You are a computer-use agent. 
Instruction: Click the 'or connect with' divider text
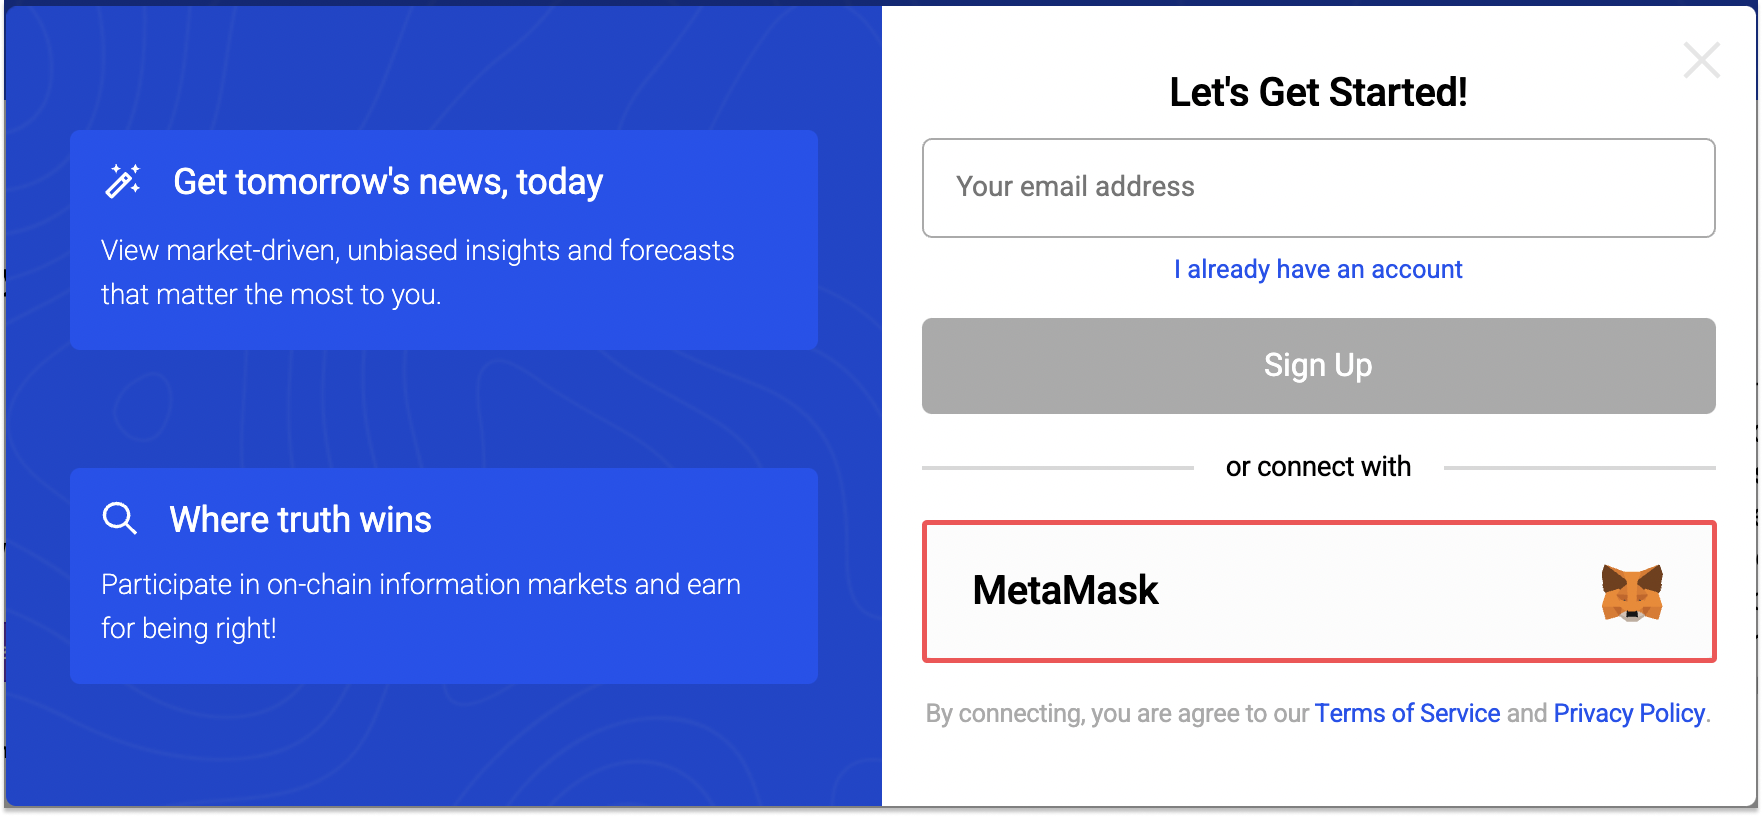1318,467
